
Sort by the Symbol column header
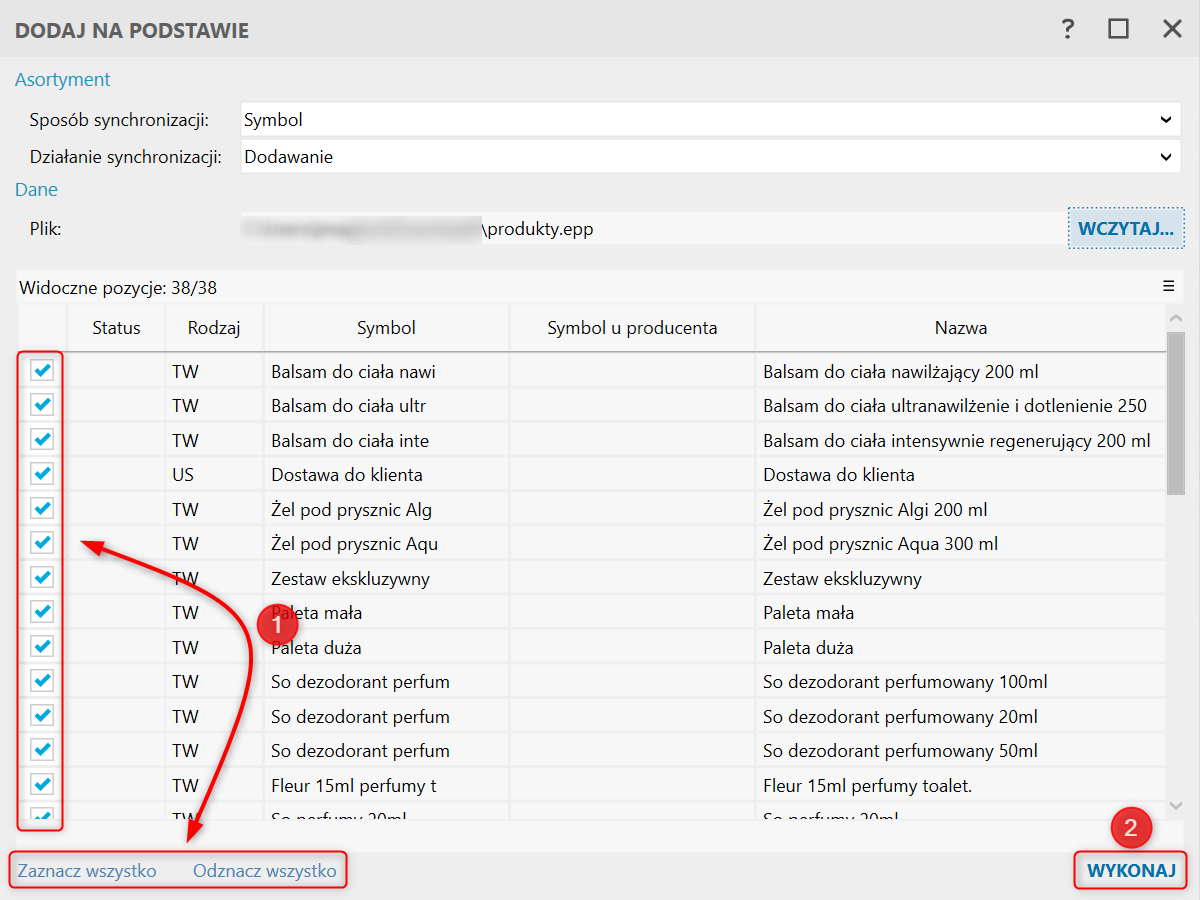click(x=386, y=328)
